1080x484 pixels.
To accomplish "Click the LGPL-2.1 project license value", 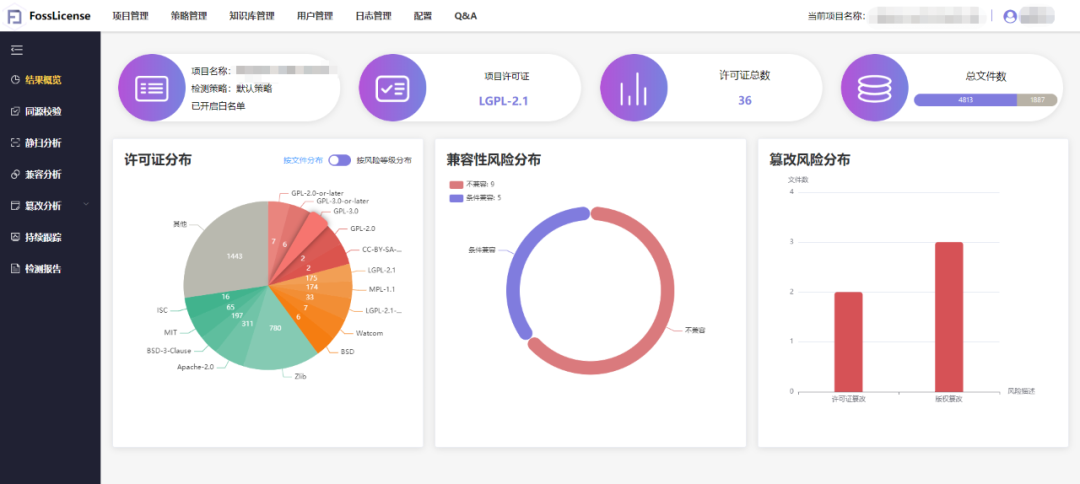I will [x=503, y=101].
